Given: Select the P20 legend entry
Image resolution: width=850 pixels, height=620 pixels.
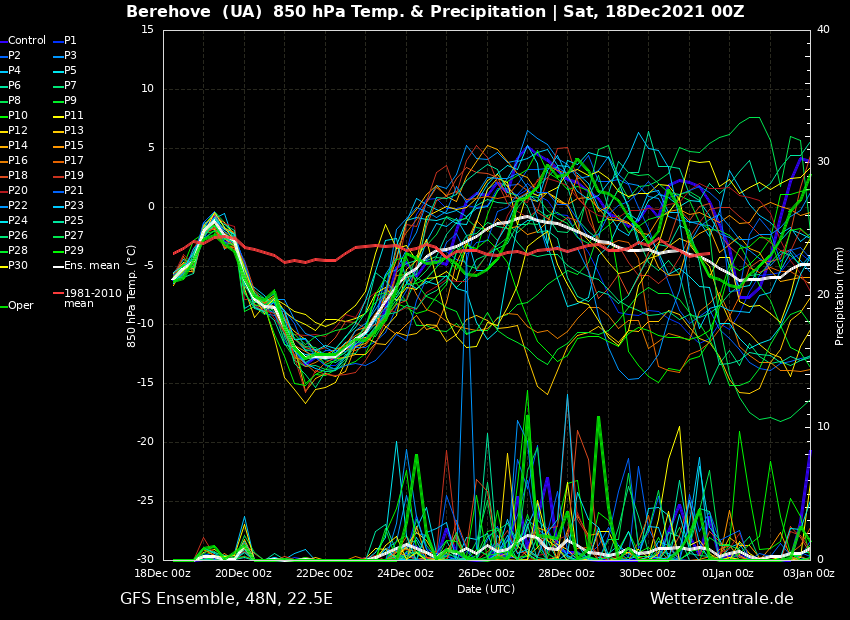Looking at the screenshot, I should (x=18, y=191).
